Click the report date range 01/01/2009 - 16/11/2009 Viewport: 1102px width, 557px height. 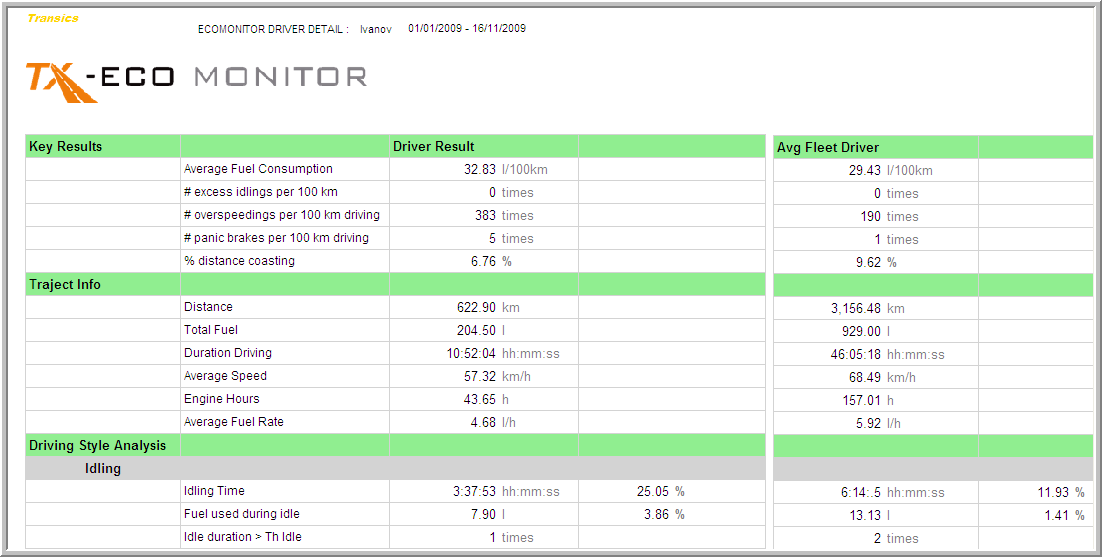[x=466, y=28]
